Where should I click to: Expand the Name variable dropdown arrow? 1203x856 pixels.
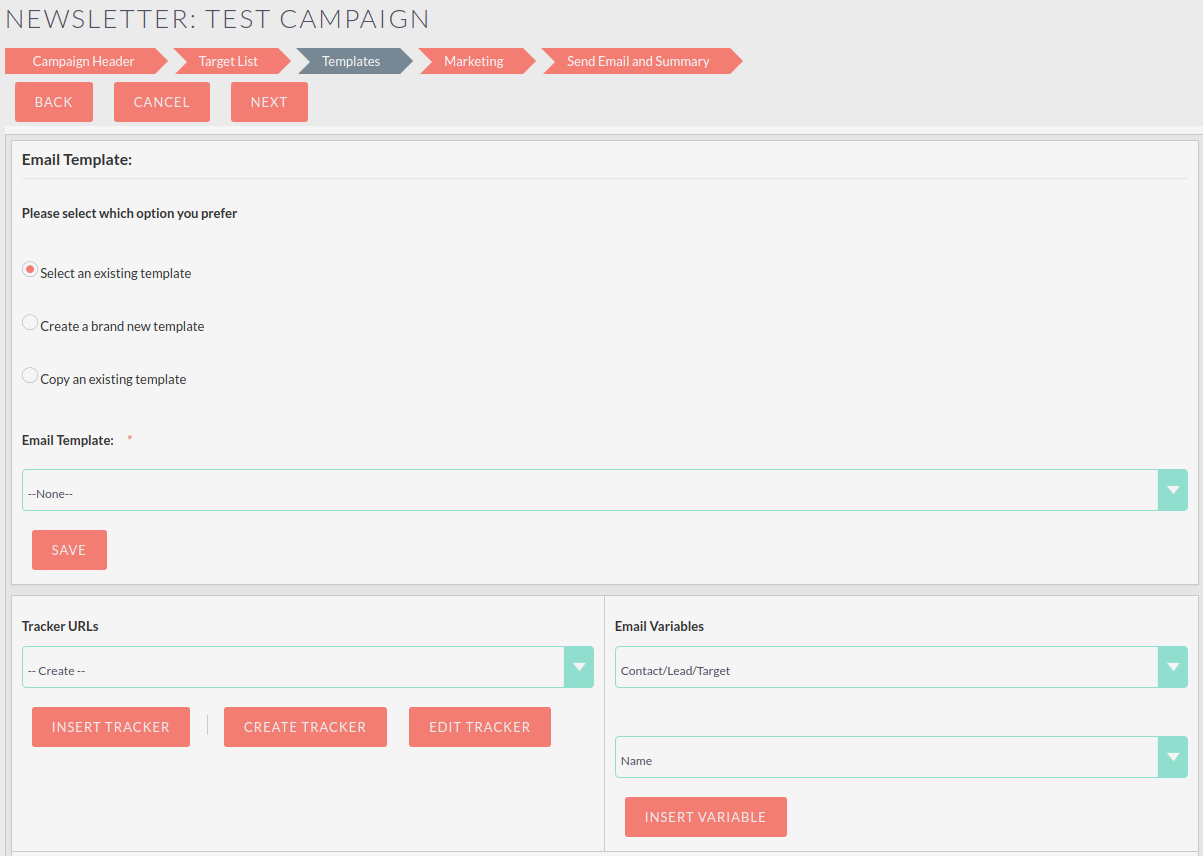tap(1173, 757)
